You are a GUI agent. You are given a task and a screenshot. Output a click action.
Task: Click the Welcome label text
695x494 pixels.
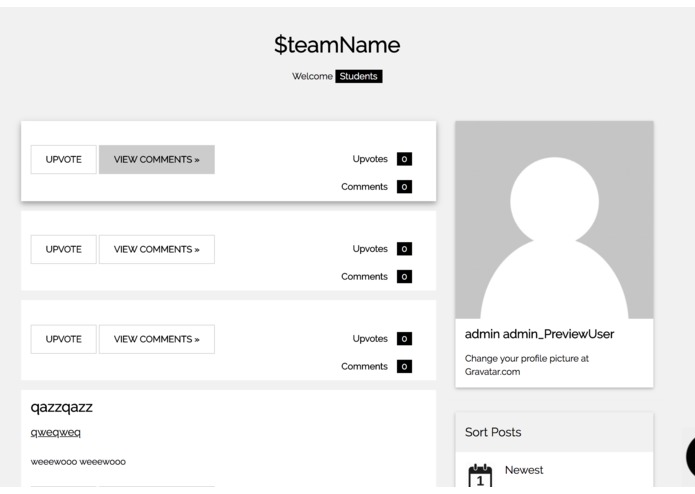[x=312, y=76]
